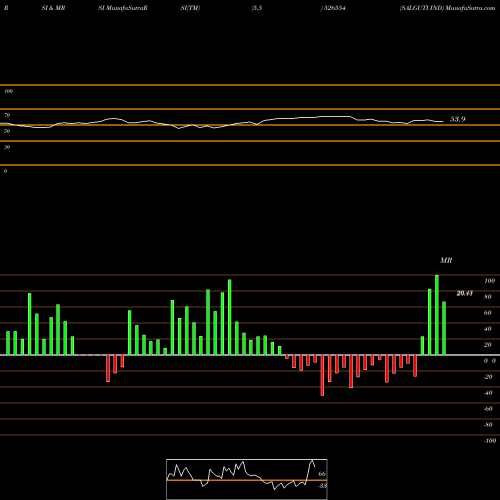Click the MR right axis label 40

click(x=487, y=329)
